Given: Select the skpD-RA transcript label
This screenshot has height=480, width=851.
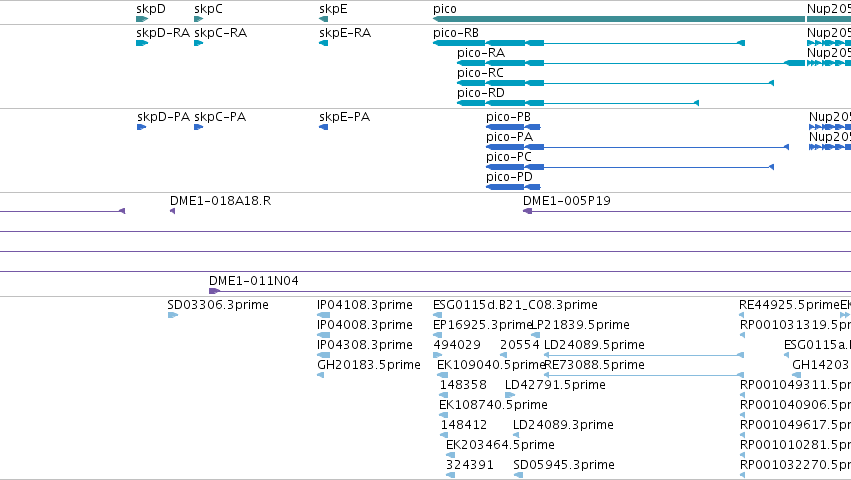Looking at the screenshot, I should [x=163, y=33].
